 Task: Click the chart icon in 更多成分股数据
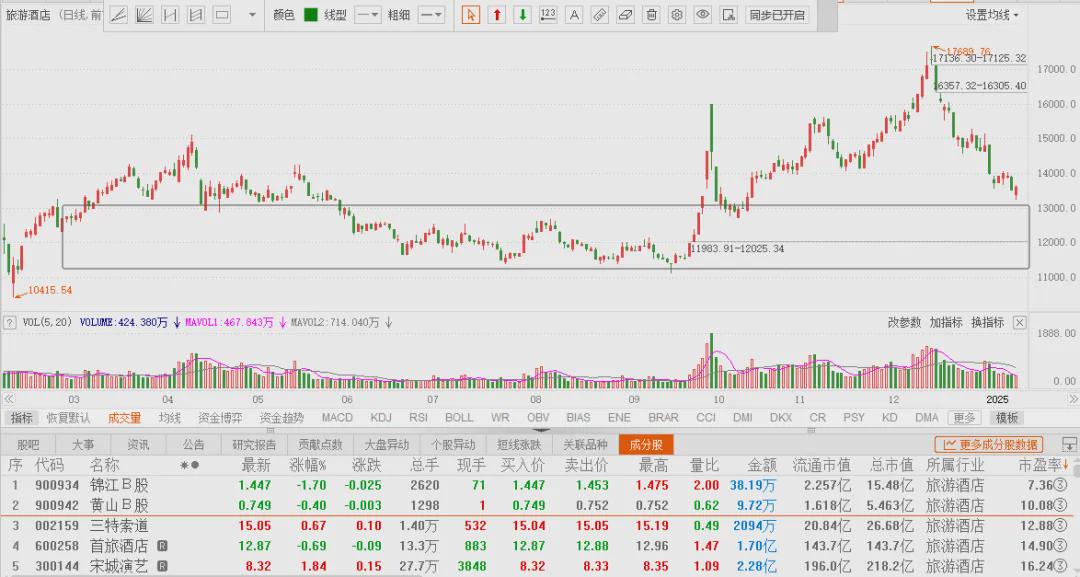pyautogui.click(x=949, y=445)
